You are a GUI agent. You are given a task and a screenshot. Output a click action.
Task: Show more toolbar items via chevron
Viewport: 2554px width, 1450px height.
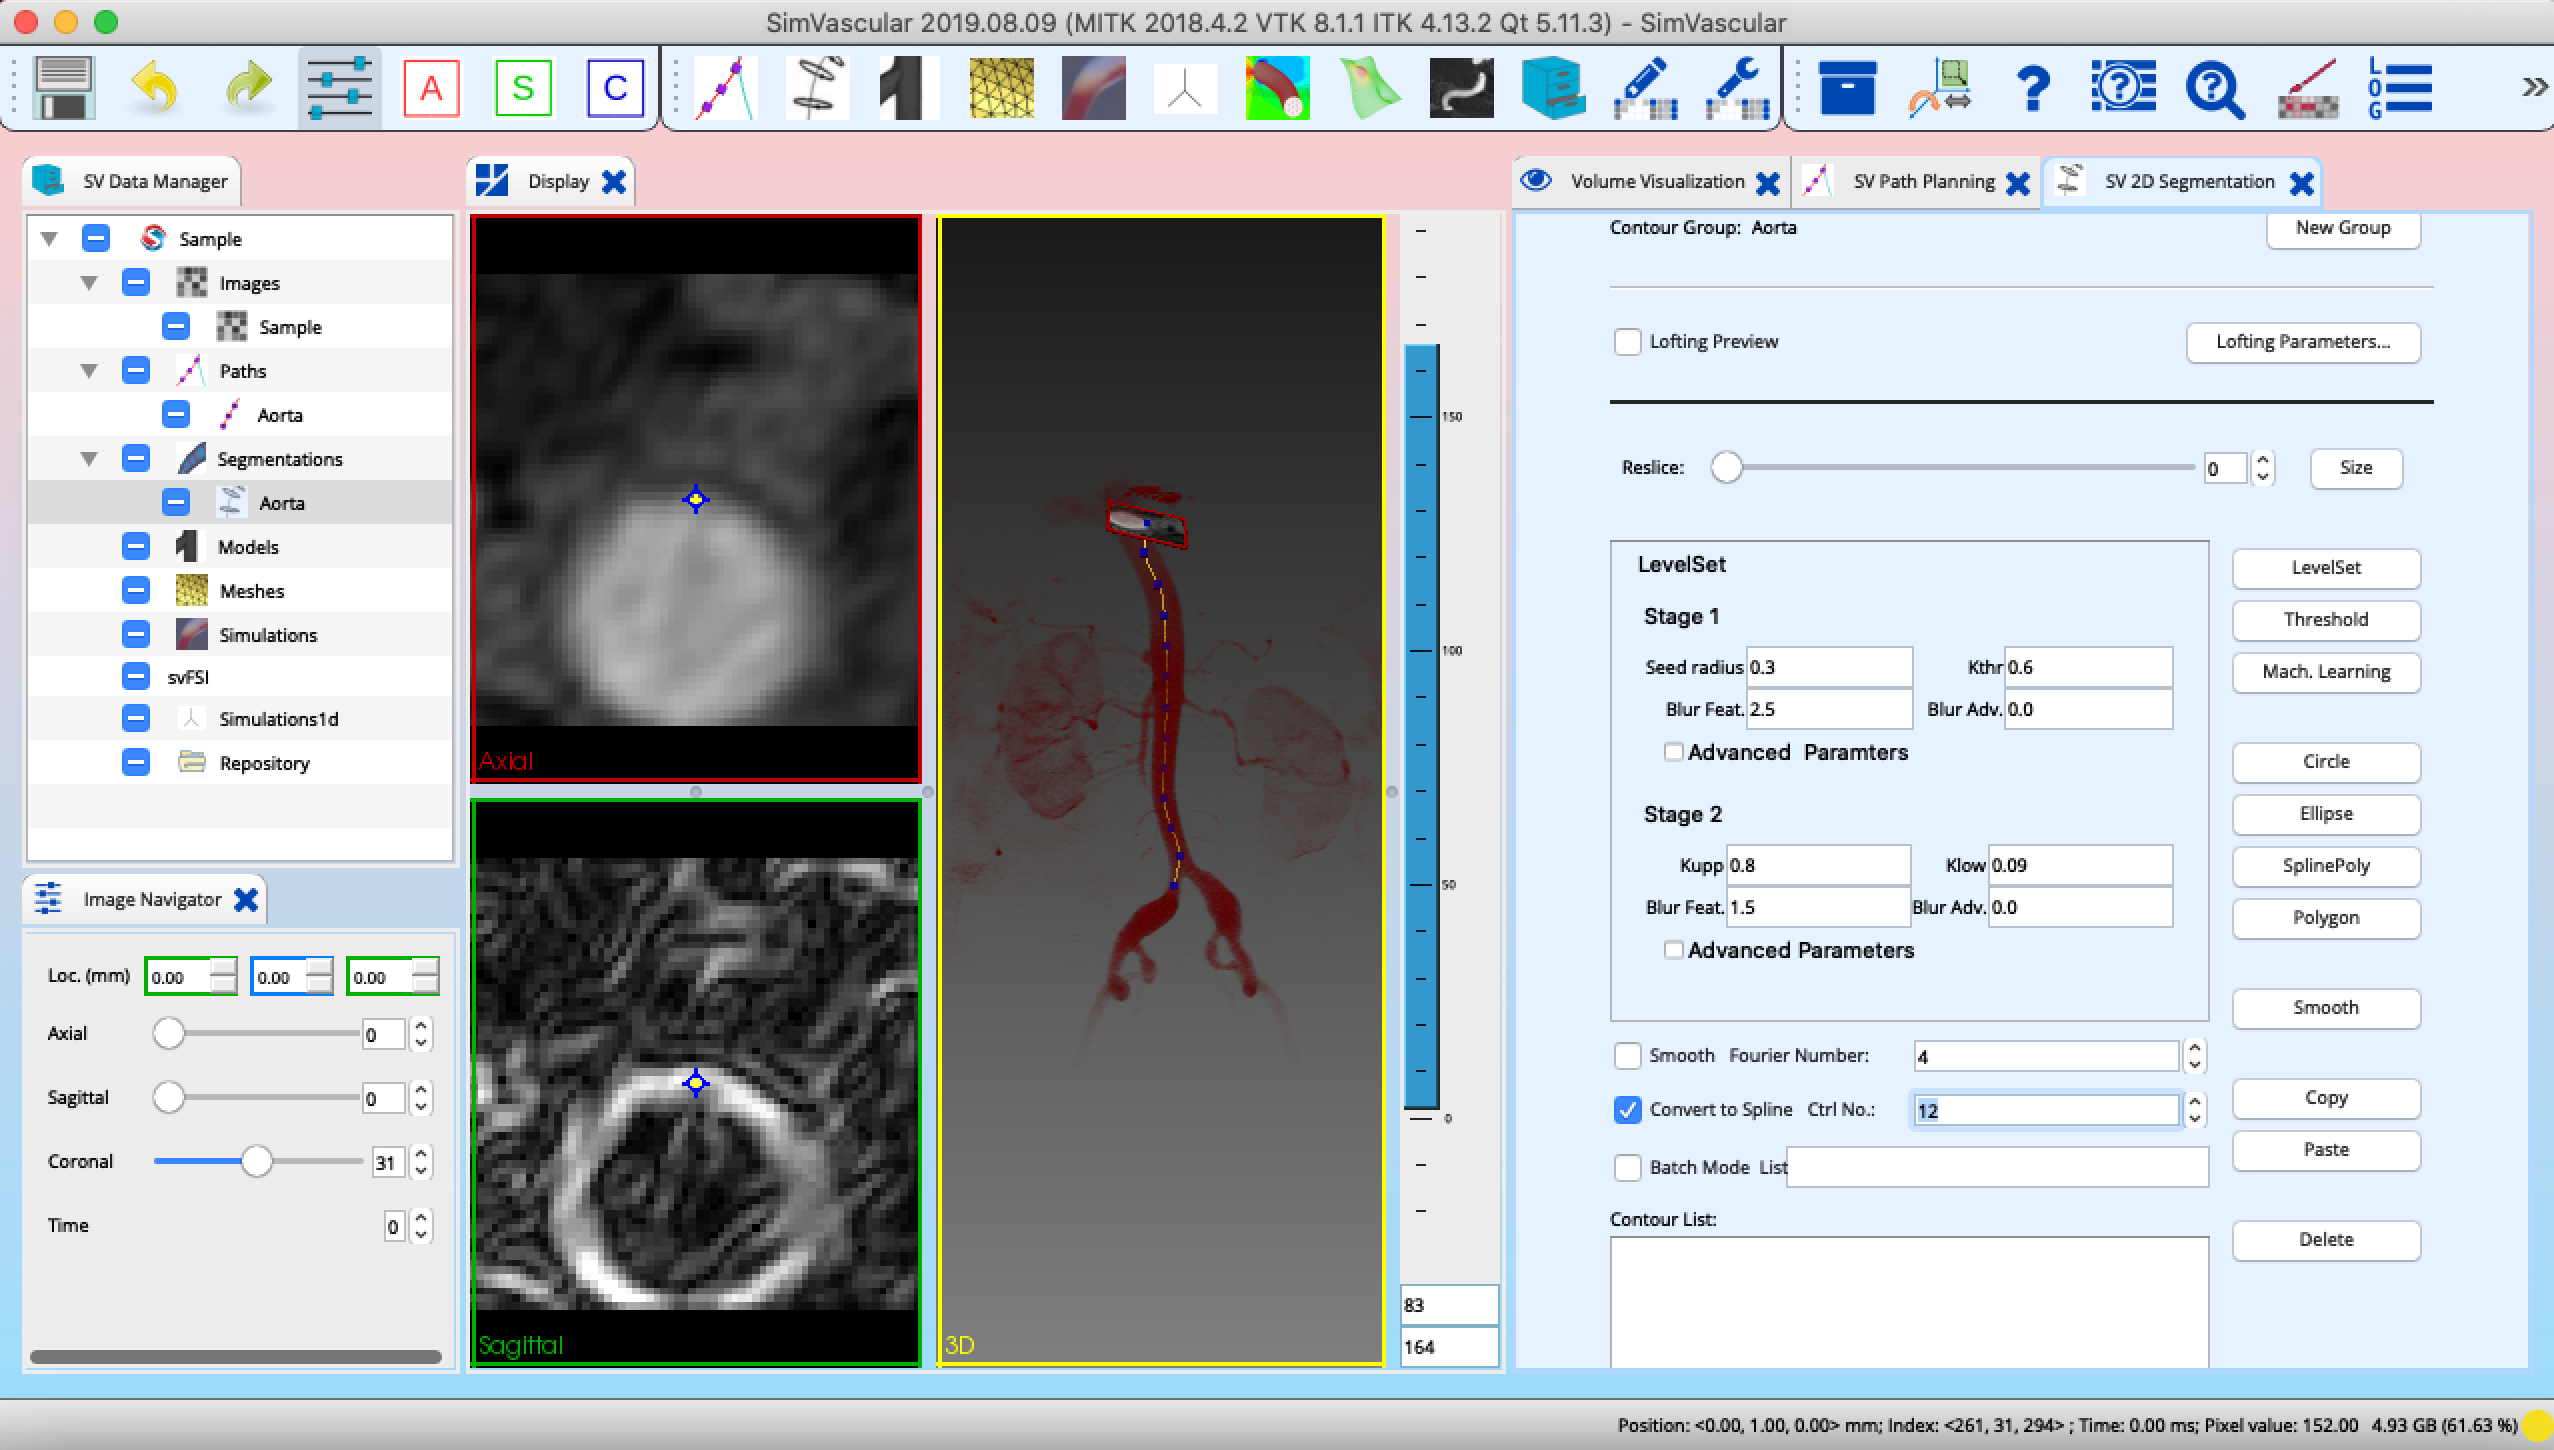click(x=2534, y=88)
